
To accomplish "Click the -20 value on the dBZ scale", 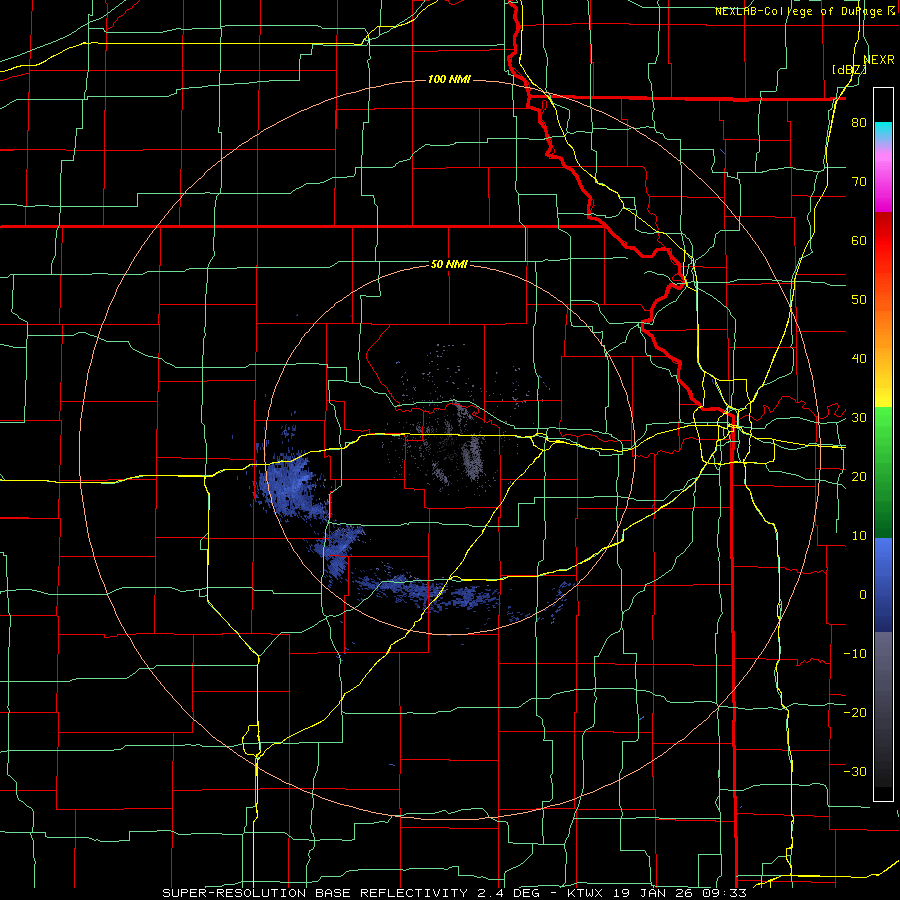I will [x=855, y=712].
